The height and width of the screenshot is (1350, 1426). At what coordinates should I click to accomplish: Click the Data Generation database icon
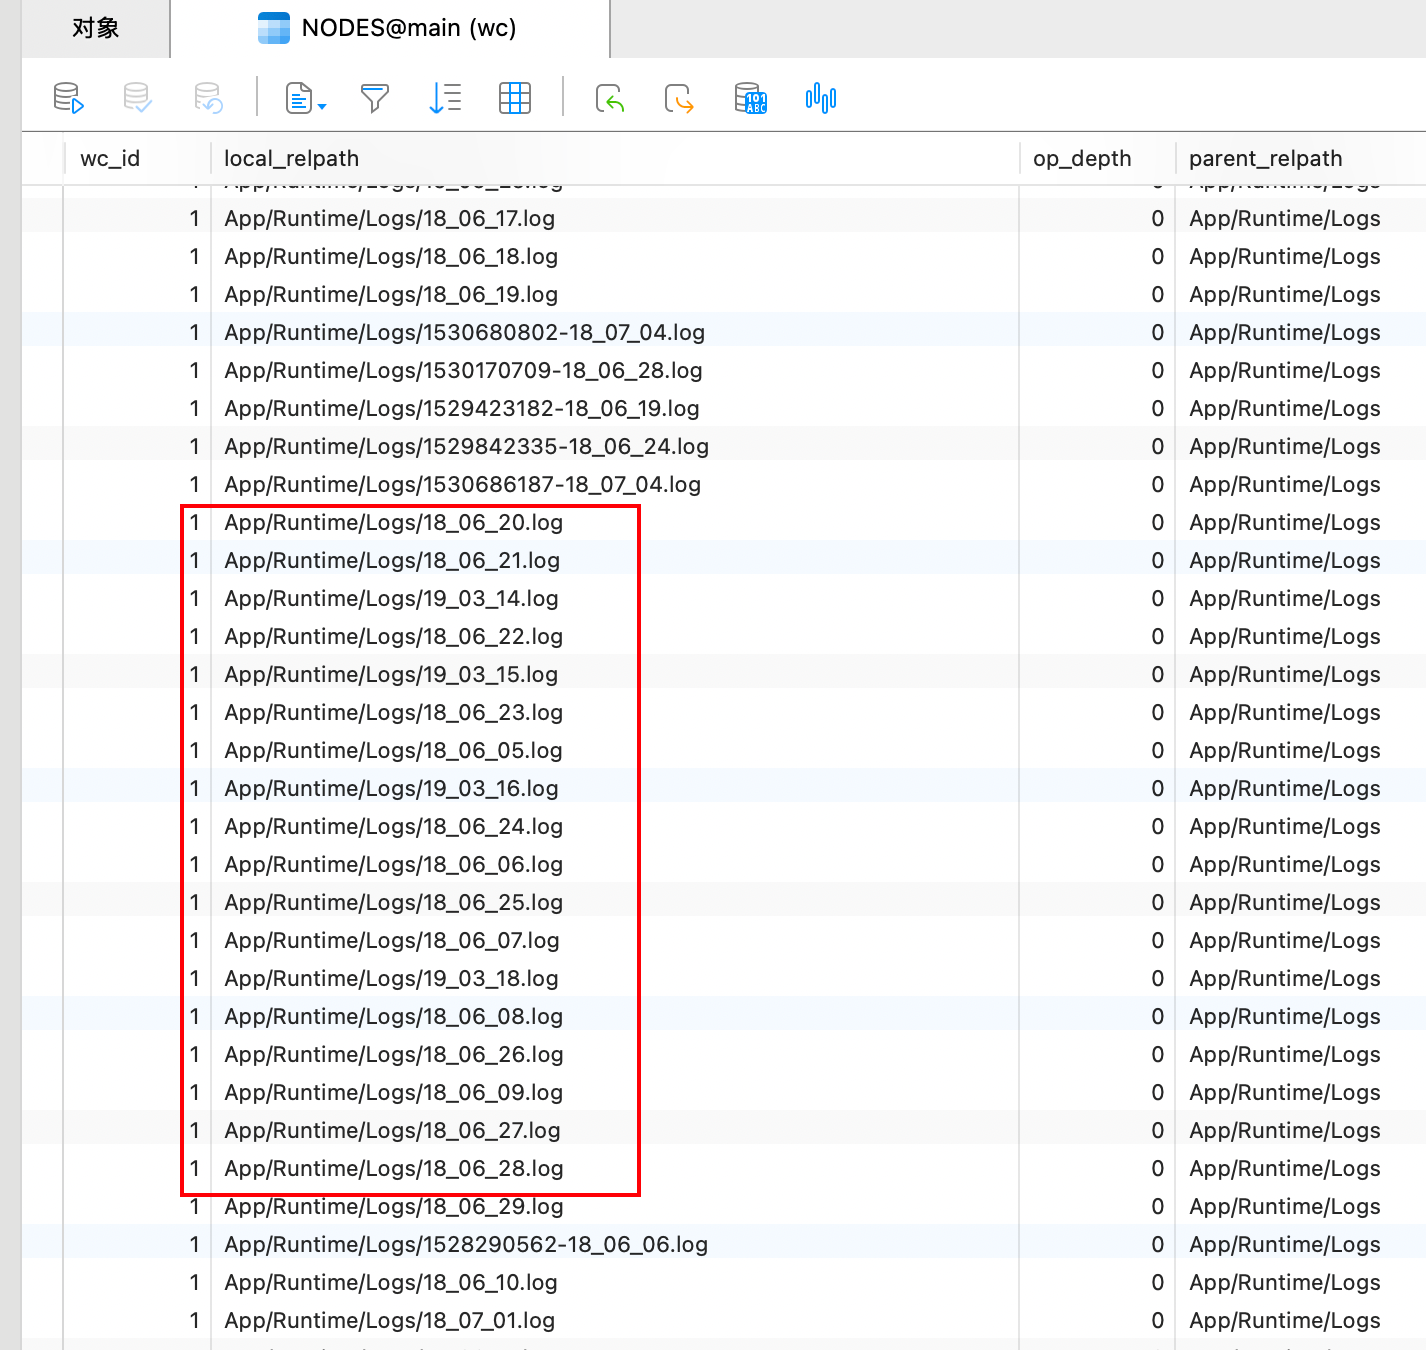pos(750,98)
